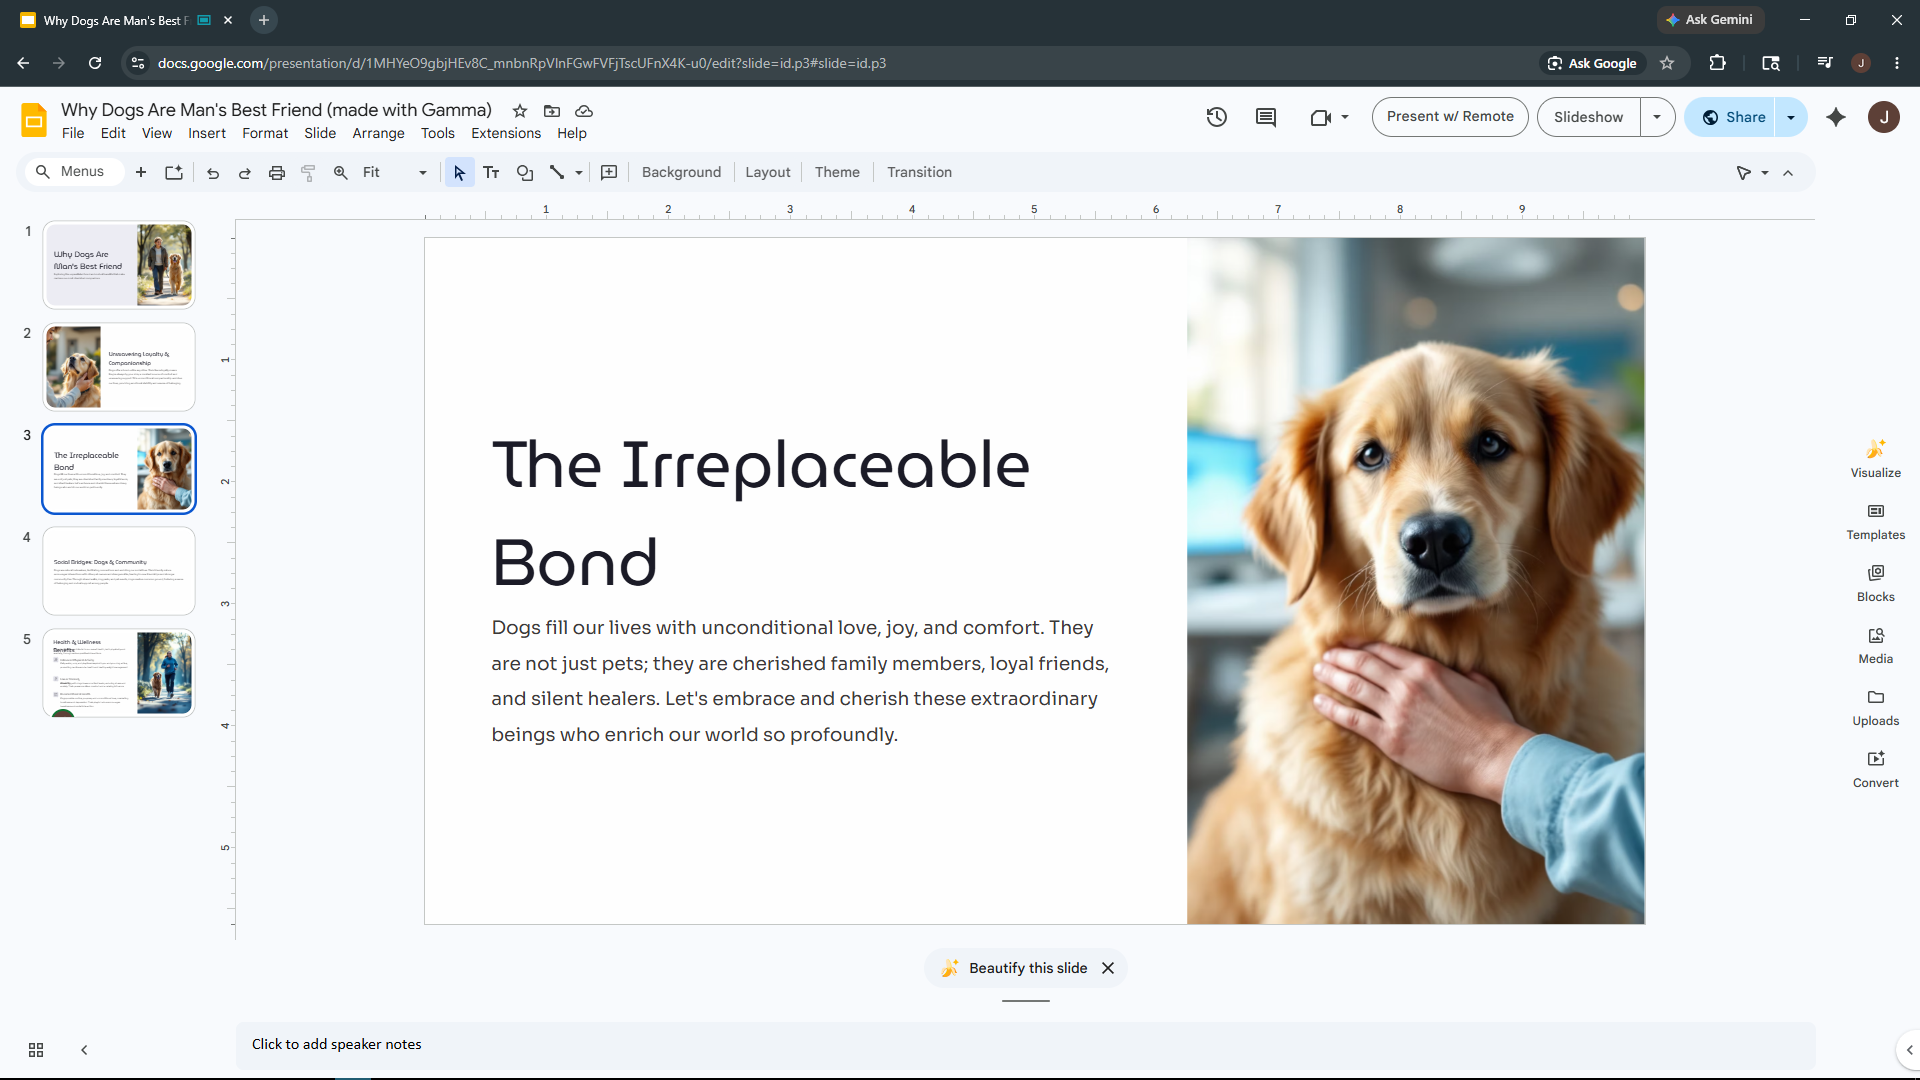Expand the right side panel arrow
The image size is (1920, 1080).
coord(1909,1050)
